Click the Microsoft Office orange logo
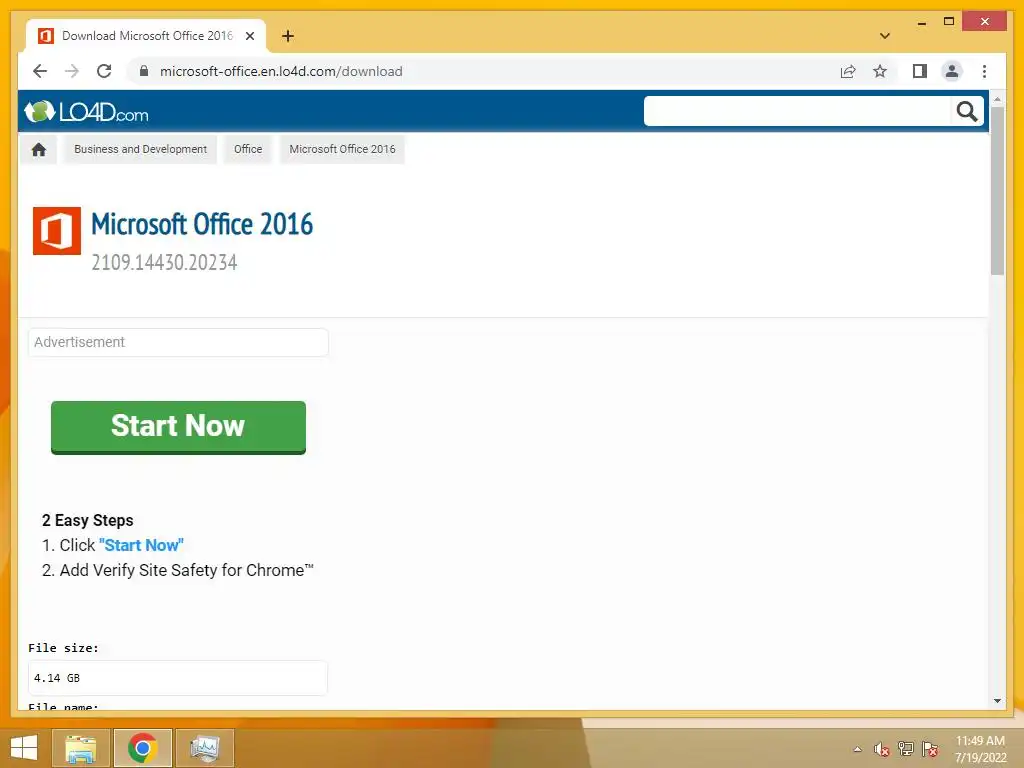1024x768 pixels. (57, 231)
